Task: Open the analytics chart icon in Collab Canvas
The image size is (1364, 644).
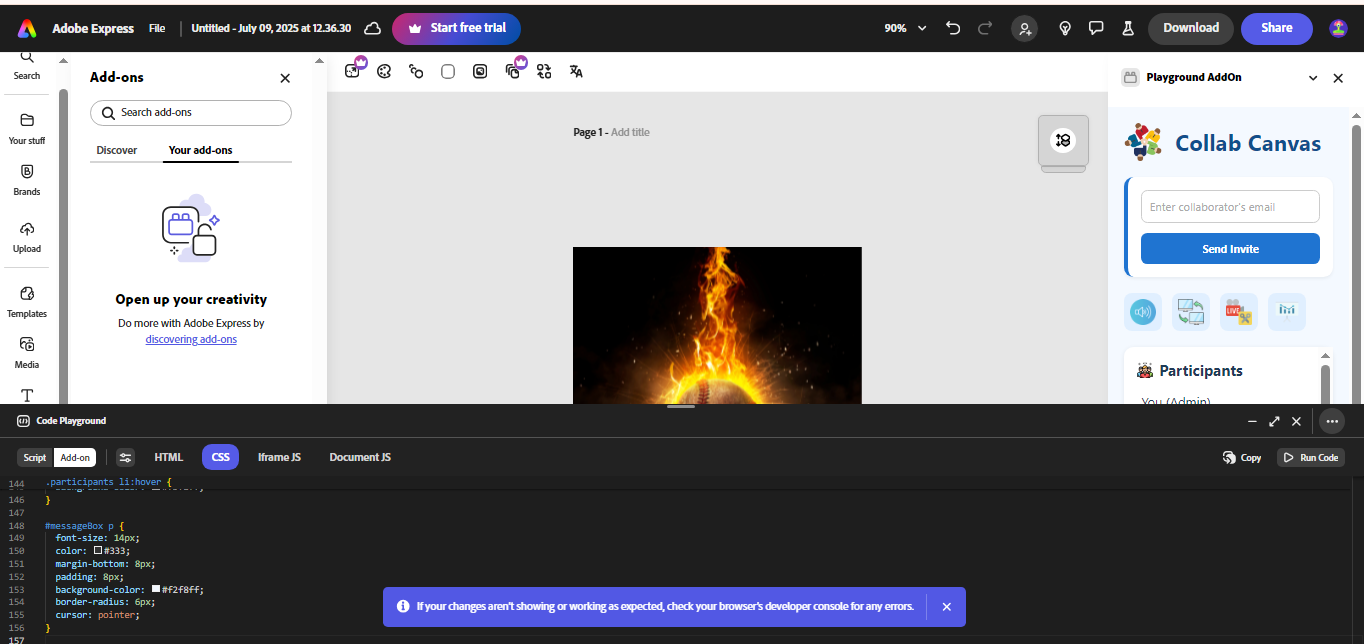Action: (1287, 311)
